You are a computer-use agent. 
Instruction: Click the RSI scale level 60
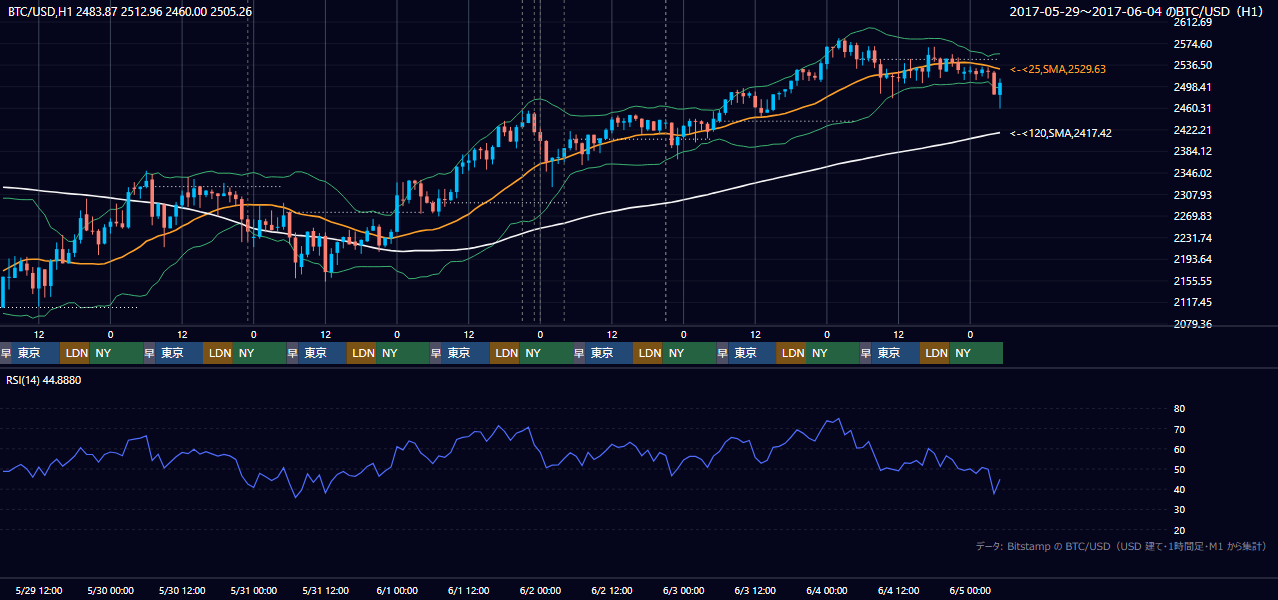point(1179,449)
